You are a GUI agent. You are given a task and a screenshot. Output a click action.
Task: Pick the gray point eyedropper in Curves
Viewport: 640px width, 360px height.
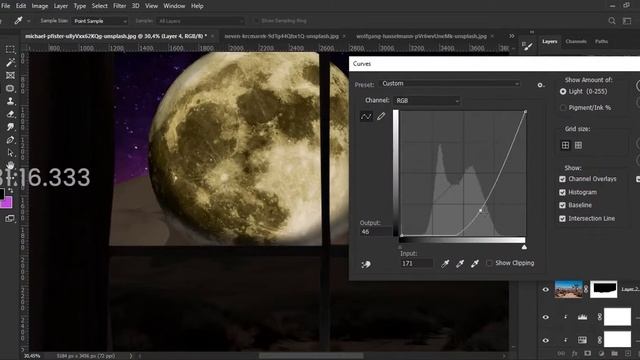460,264
